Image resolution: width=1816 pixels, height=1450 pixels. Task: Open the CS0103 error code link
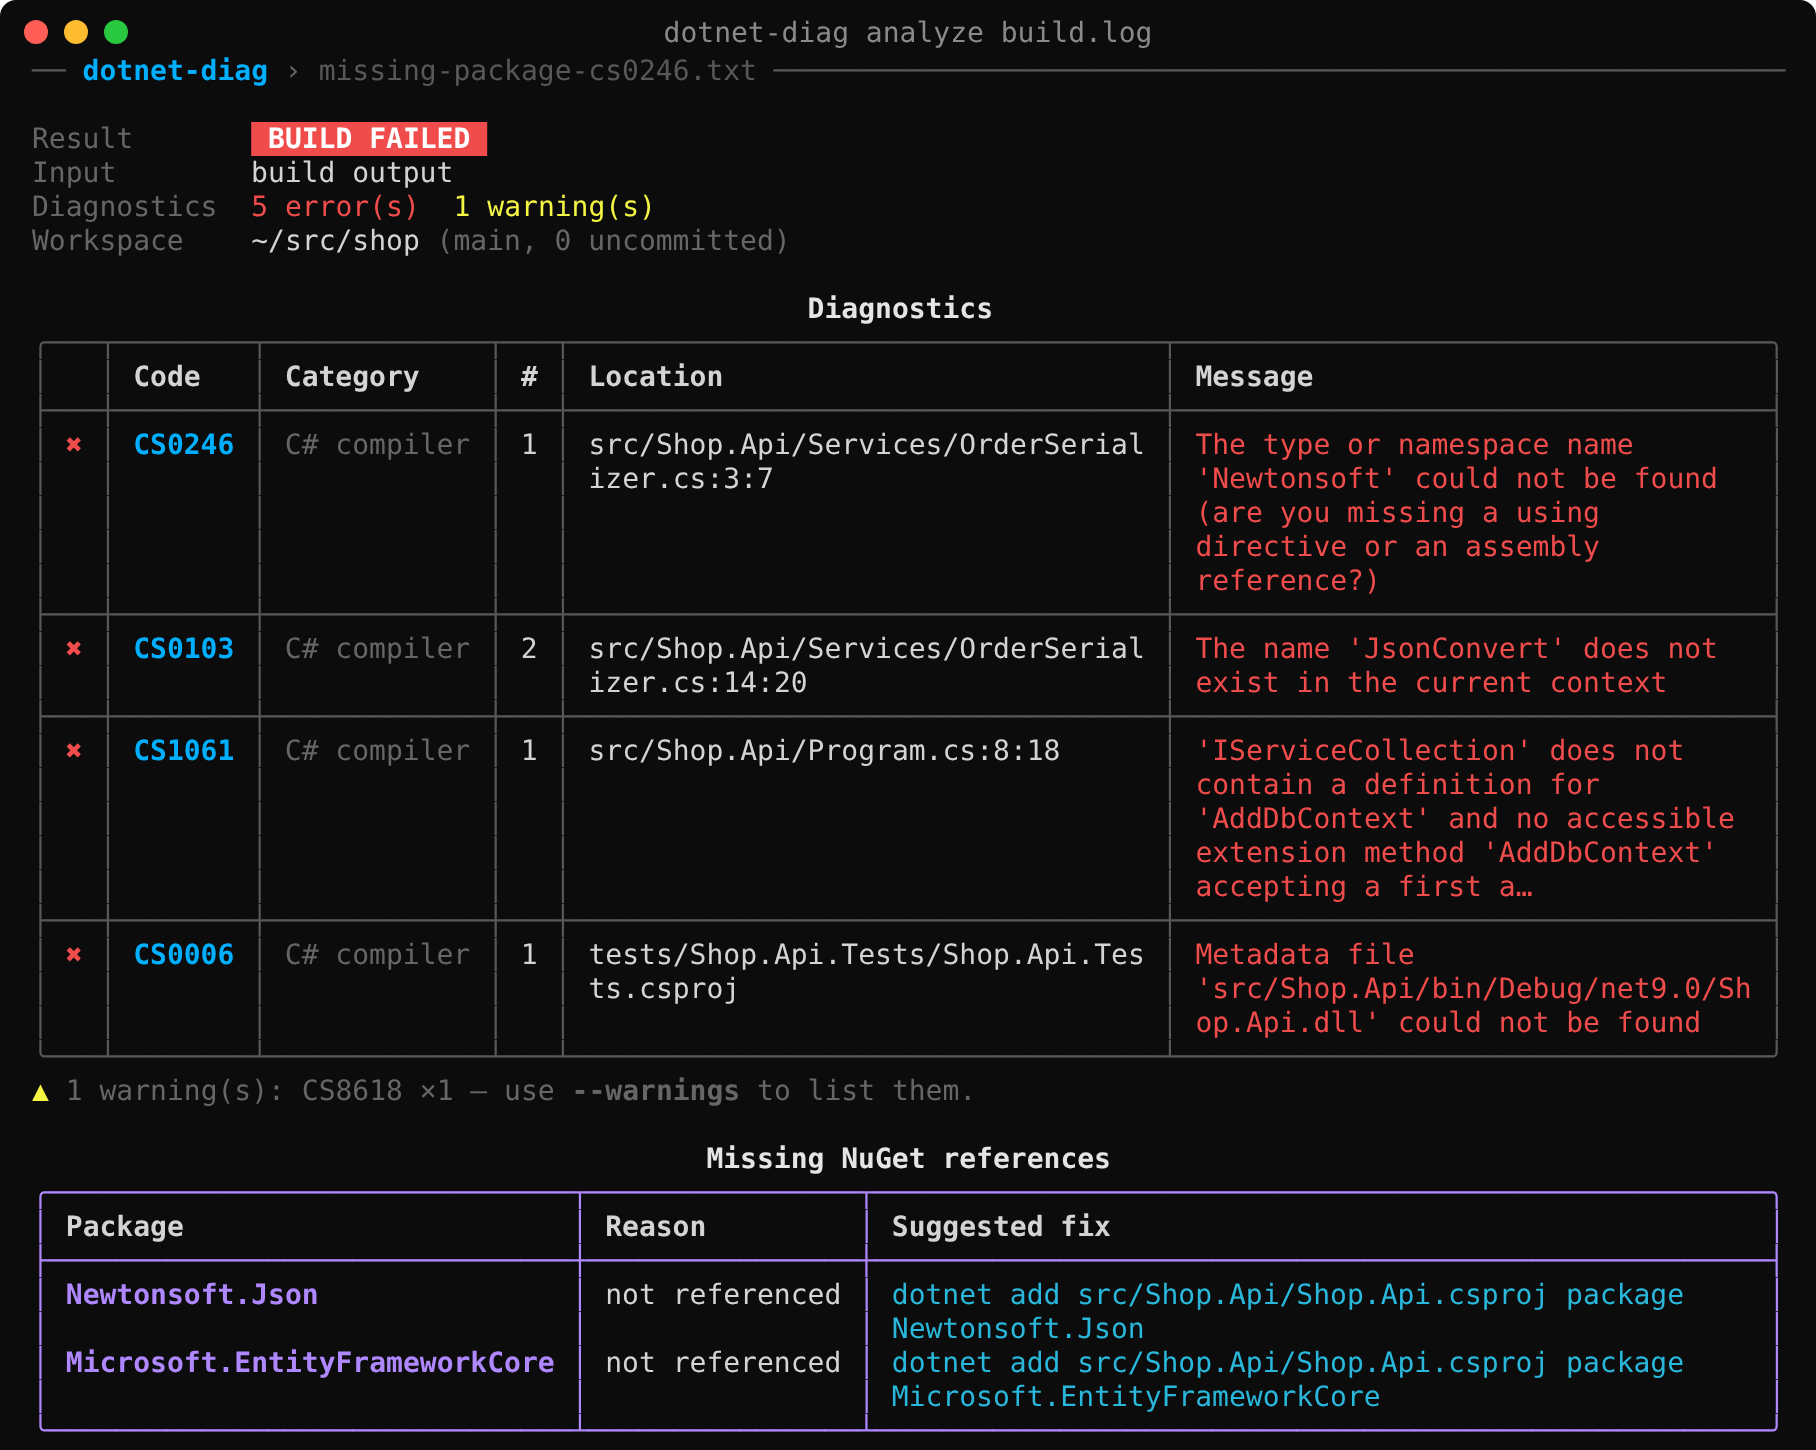[184, 649]
